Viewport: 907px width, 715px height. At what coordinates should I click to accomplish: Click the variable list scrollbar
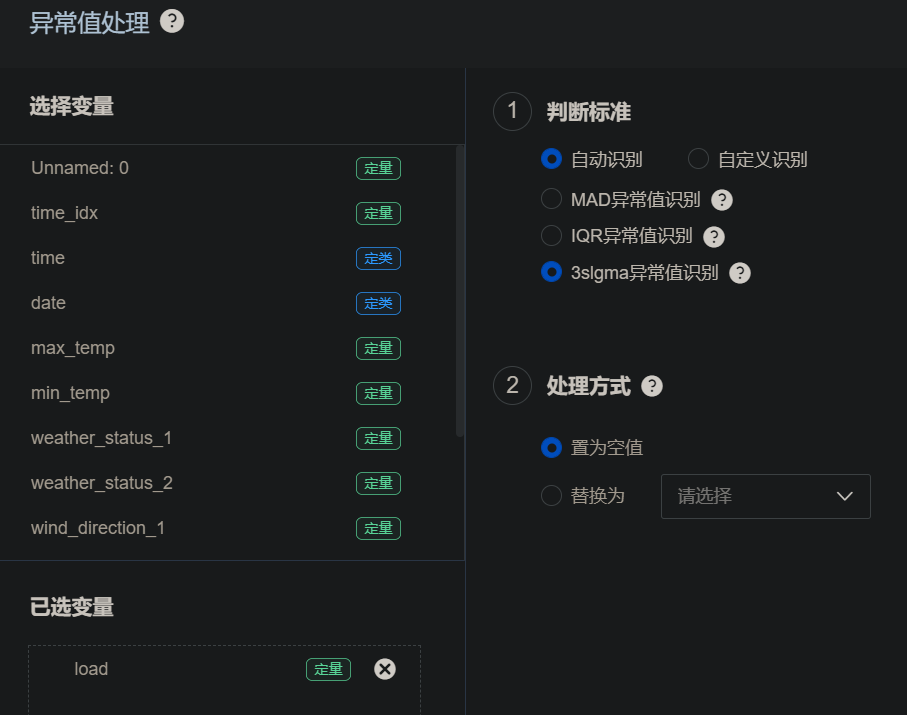[x=460, y=290]
